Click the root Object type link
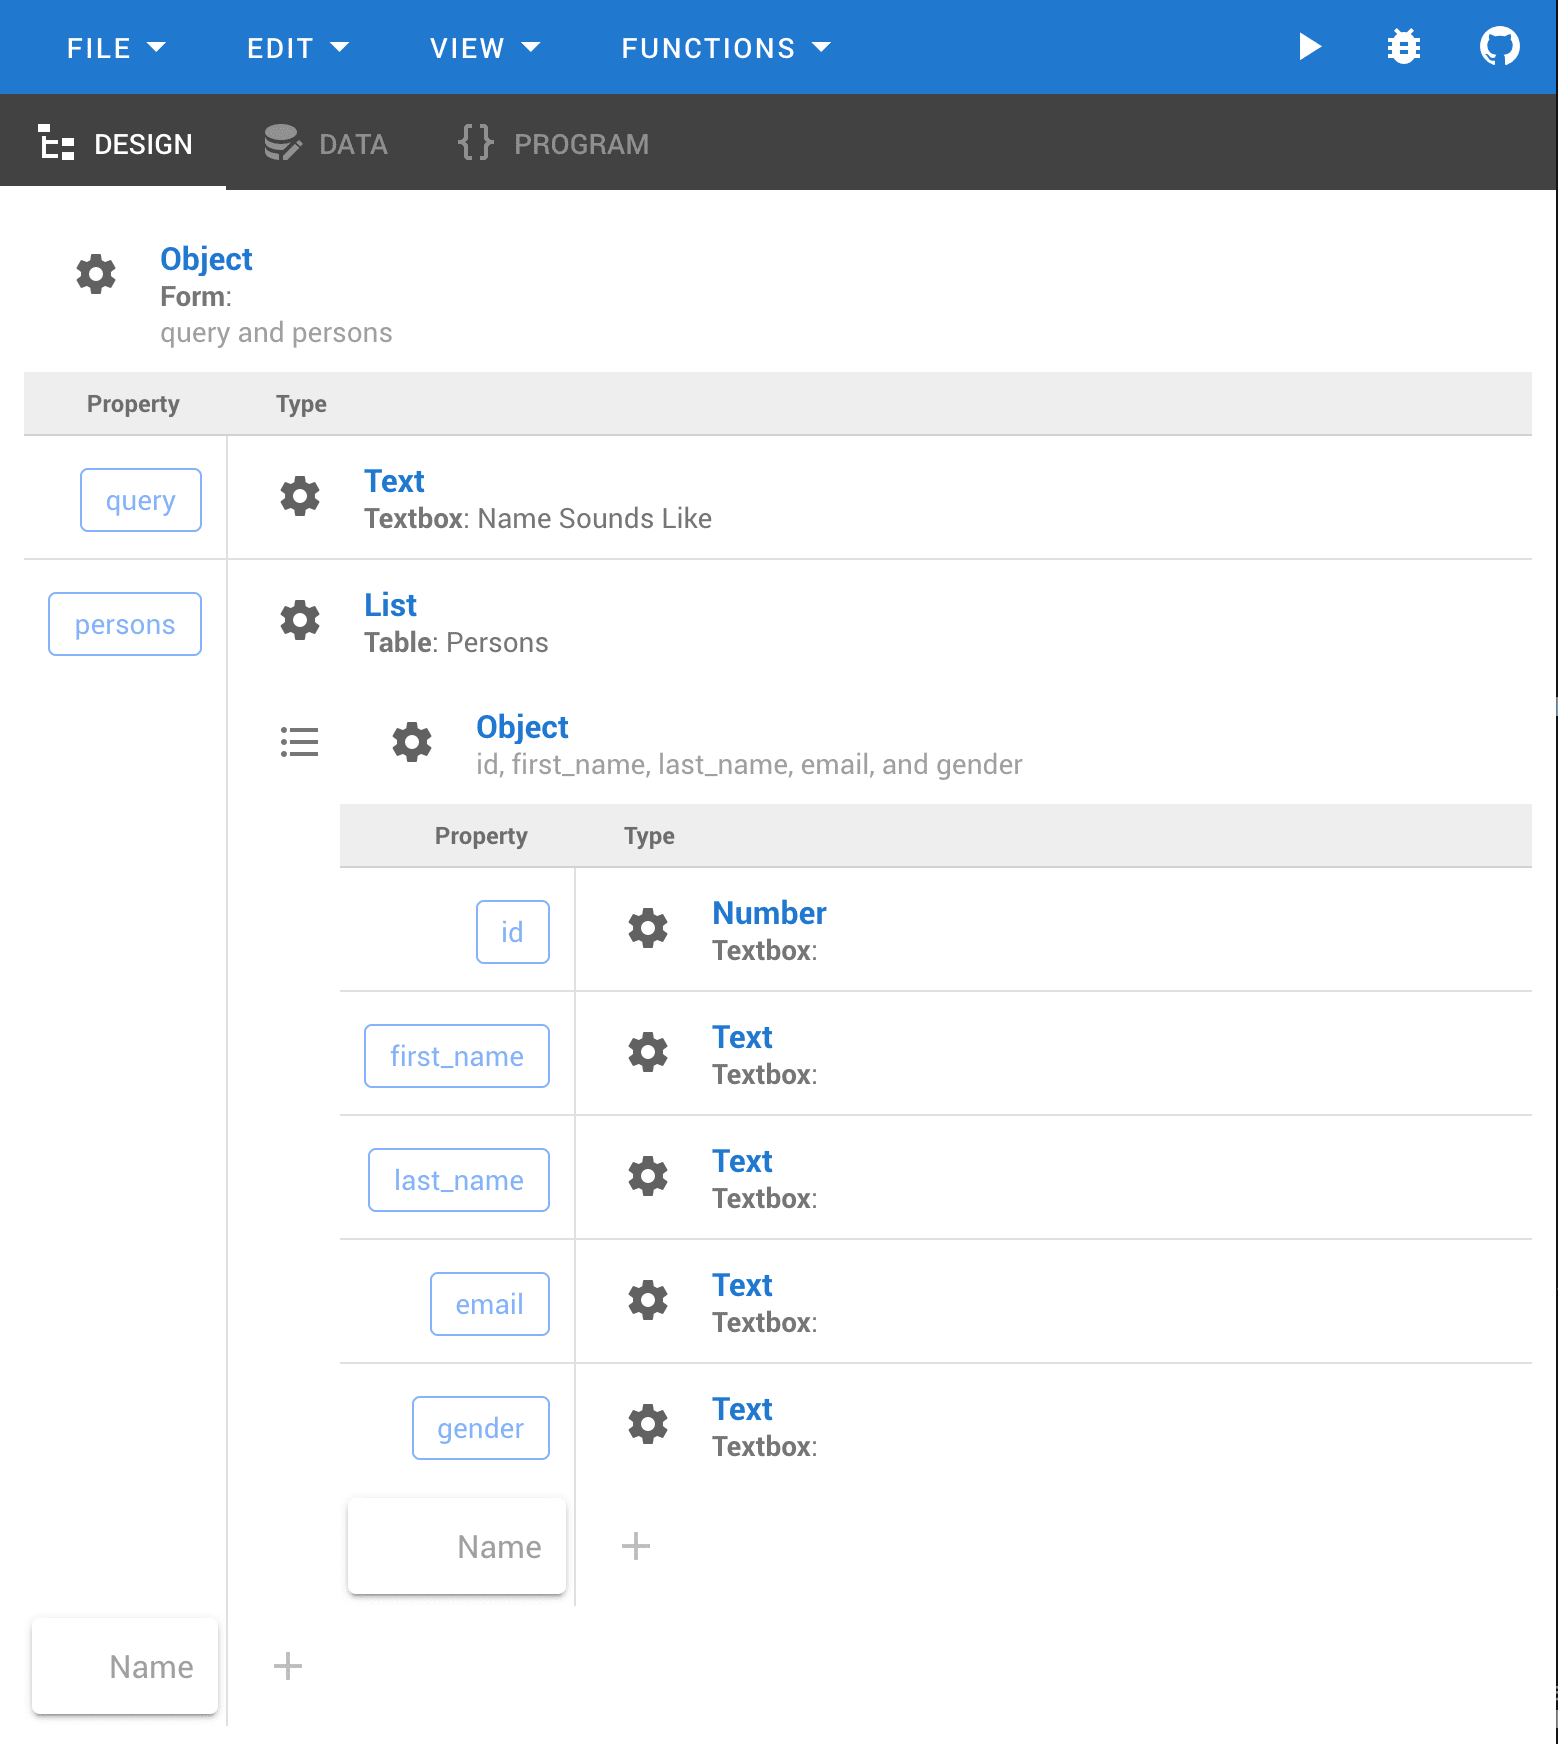1558x1744 pixels. tap(206, 259)
